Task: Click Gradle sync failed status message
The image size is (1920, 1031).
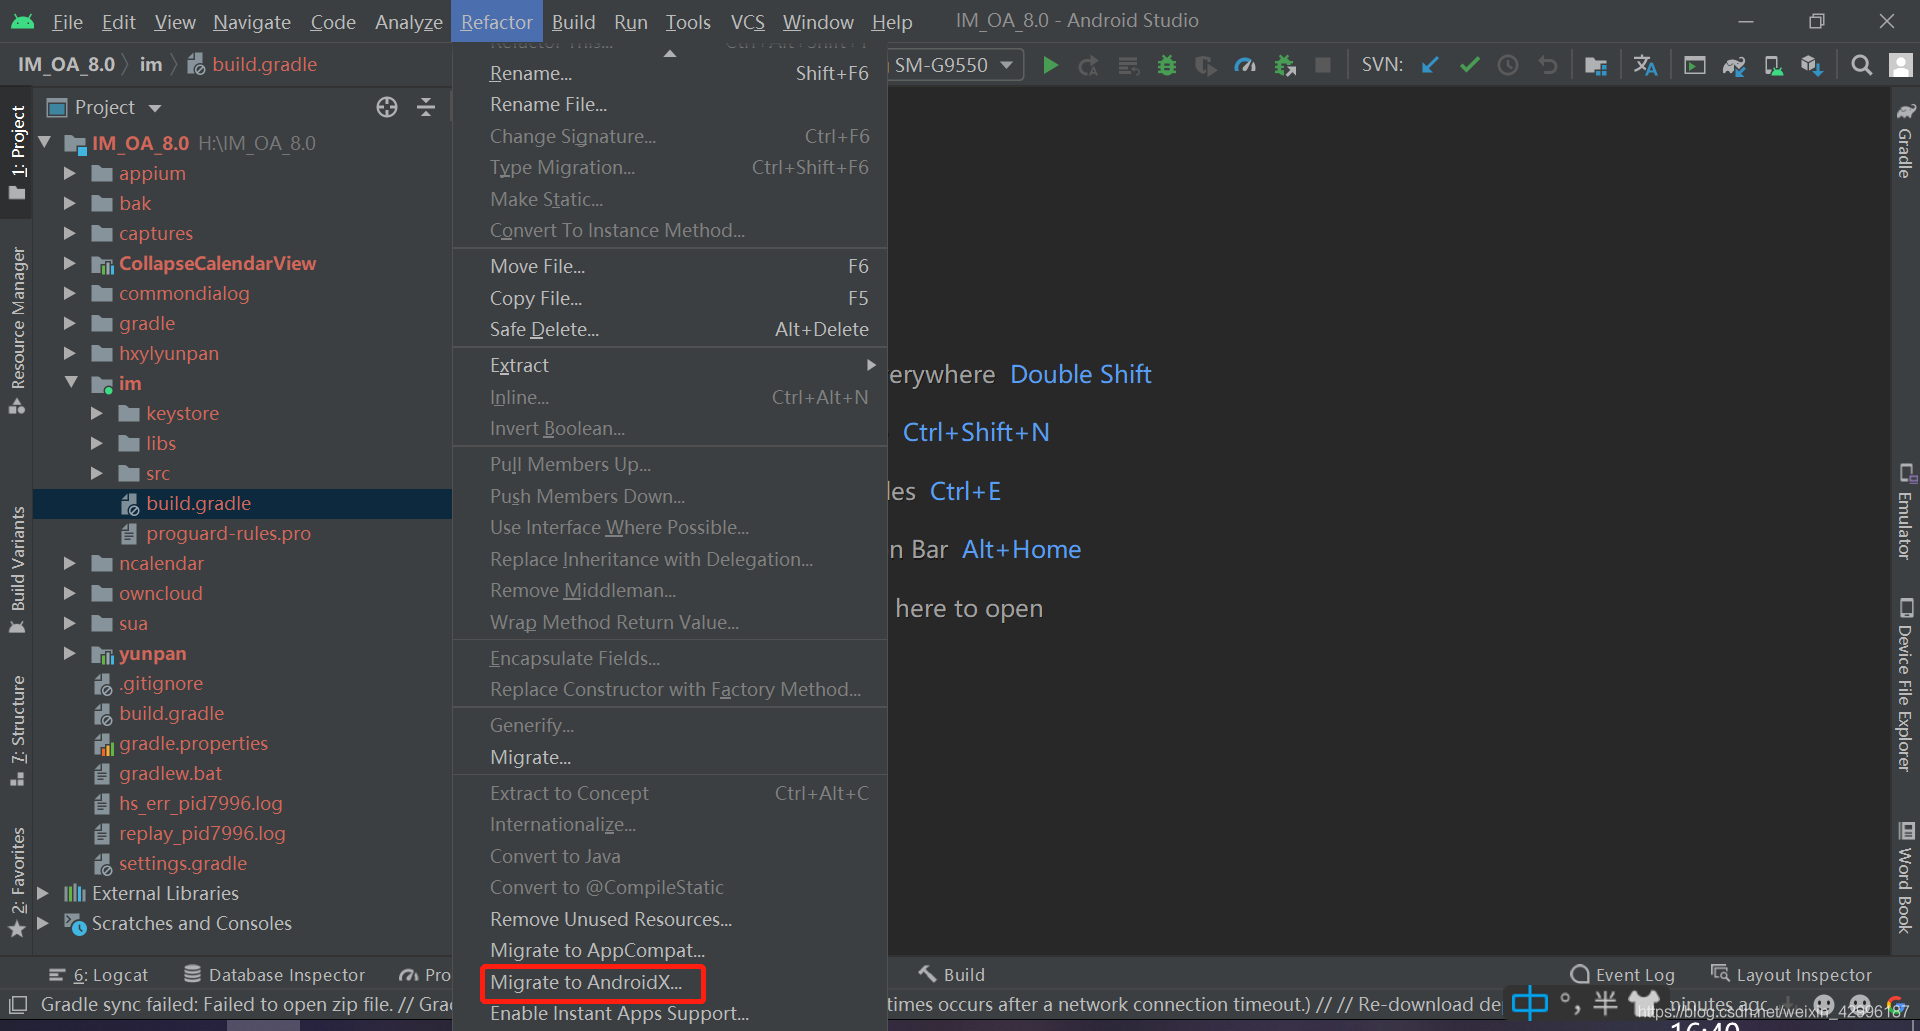Action: point(246,1004)
